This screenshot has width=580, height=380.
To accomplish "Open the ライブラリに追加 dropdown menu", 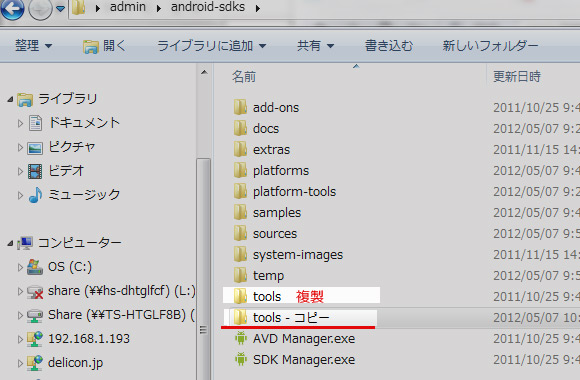I will click(x=212, y=46).
